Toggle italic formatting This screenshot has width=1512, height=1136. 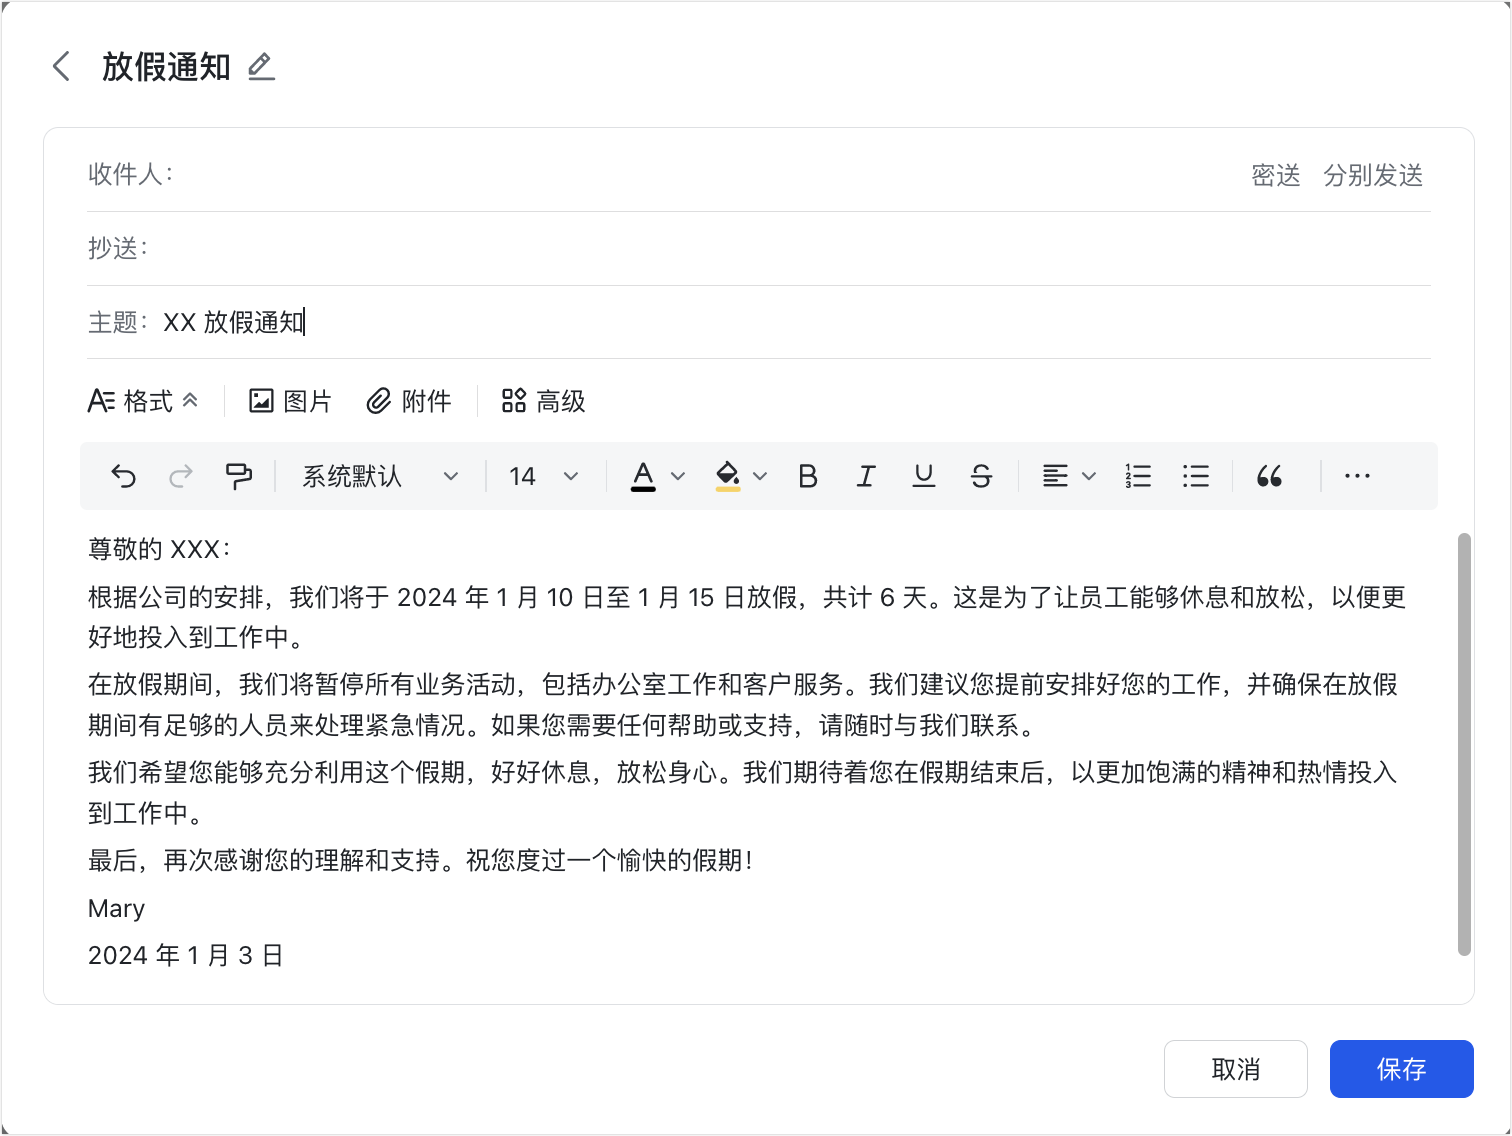pos(866,476)
